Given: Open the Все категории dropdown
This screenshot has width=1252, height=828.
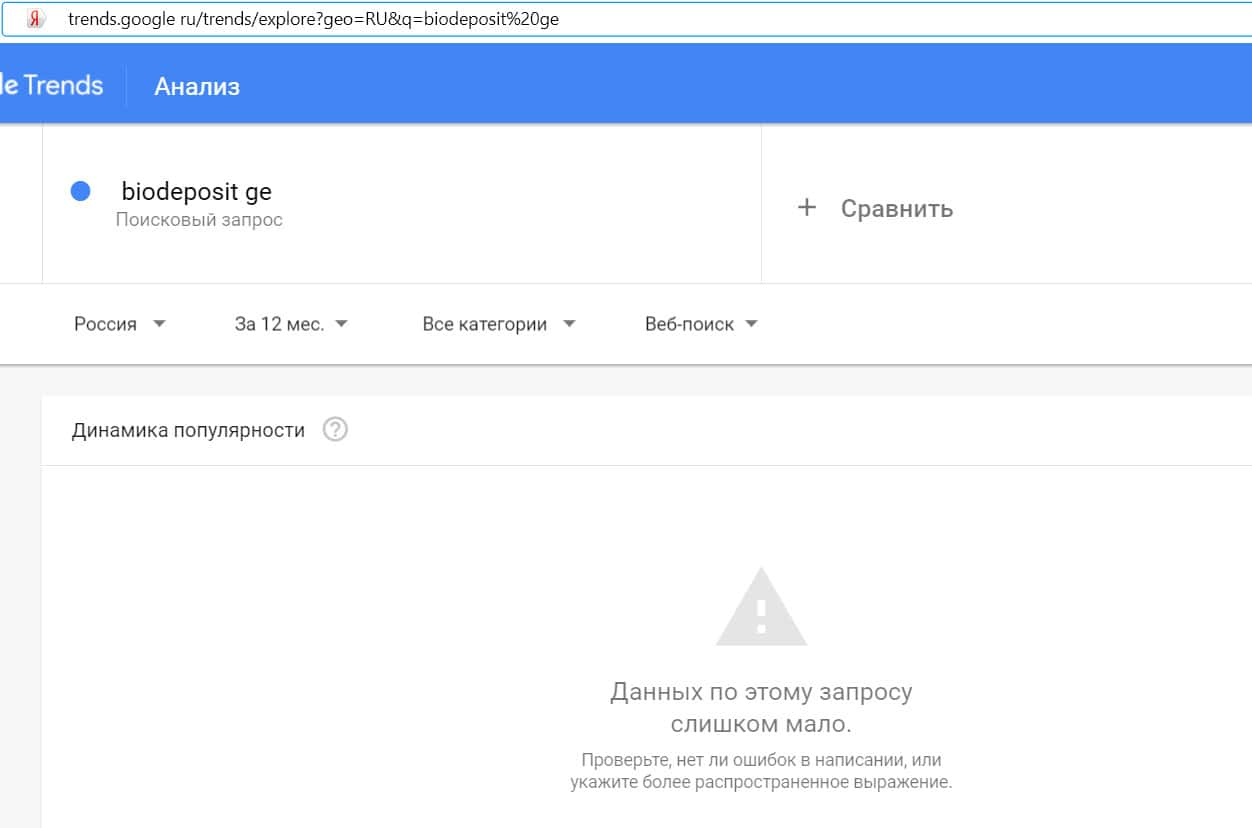Looking at the screenshot, I should 485,324.
